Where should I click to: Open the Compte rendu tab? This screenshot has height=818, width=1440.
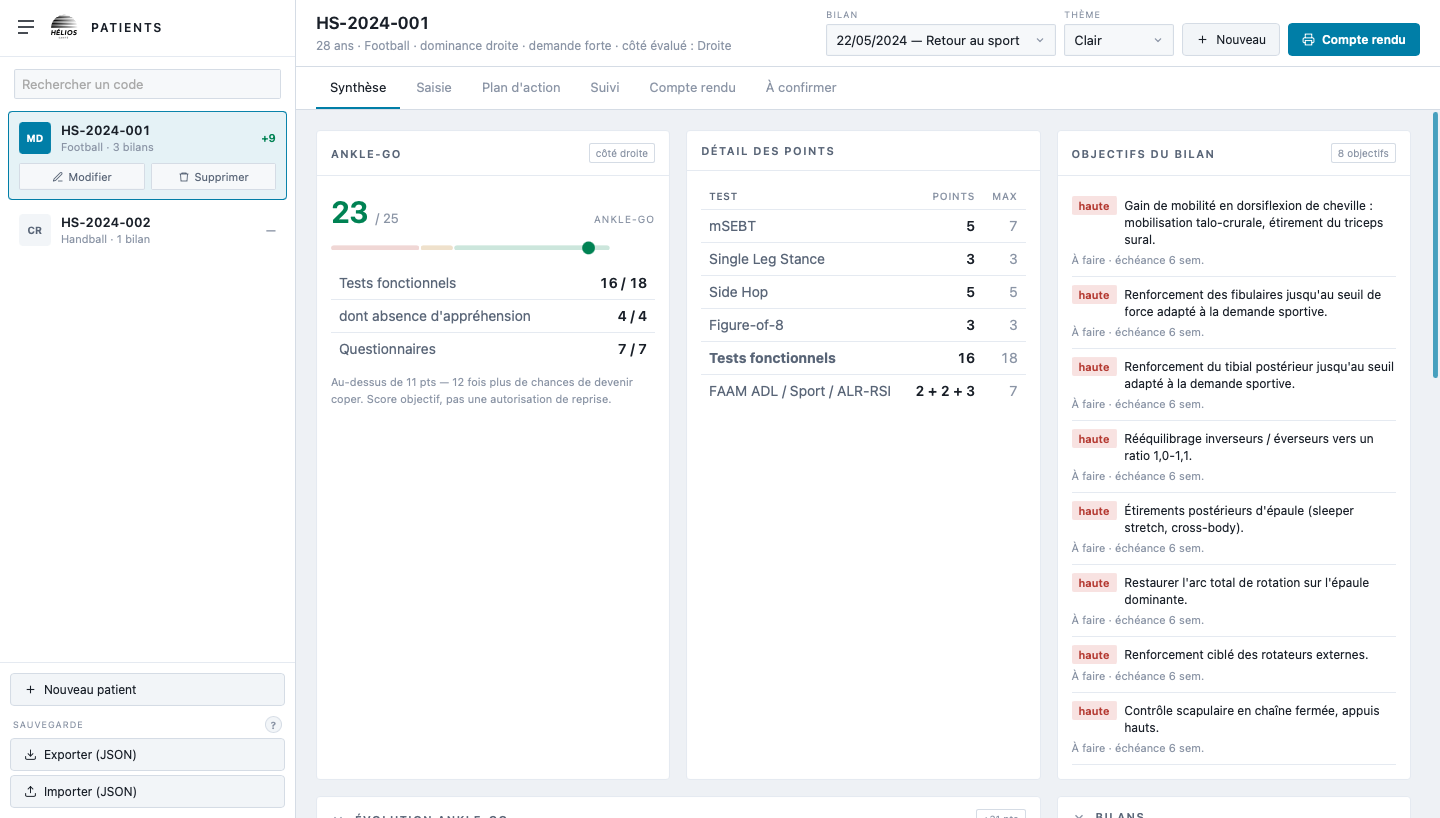click(692, 88)
